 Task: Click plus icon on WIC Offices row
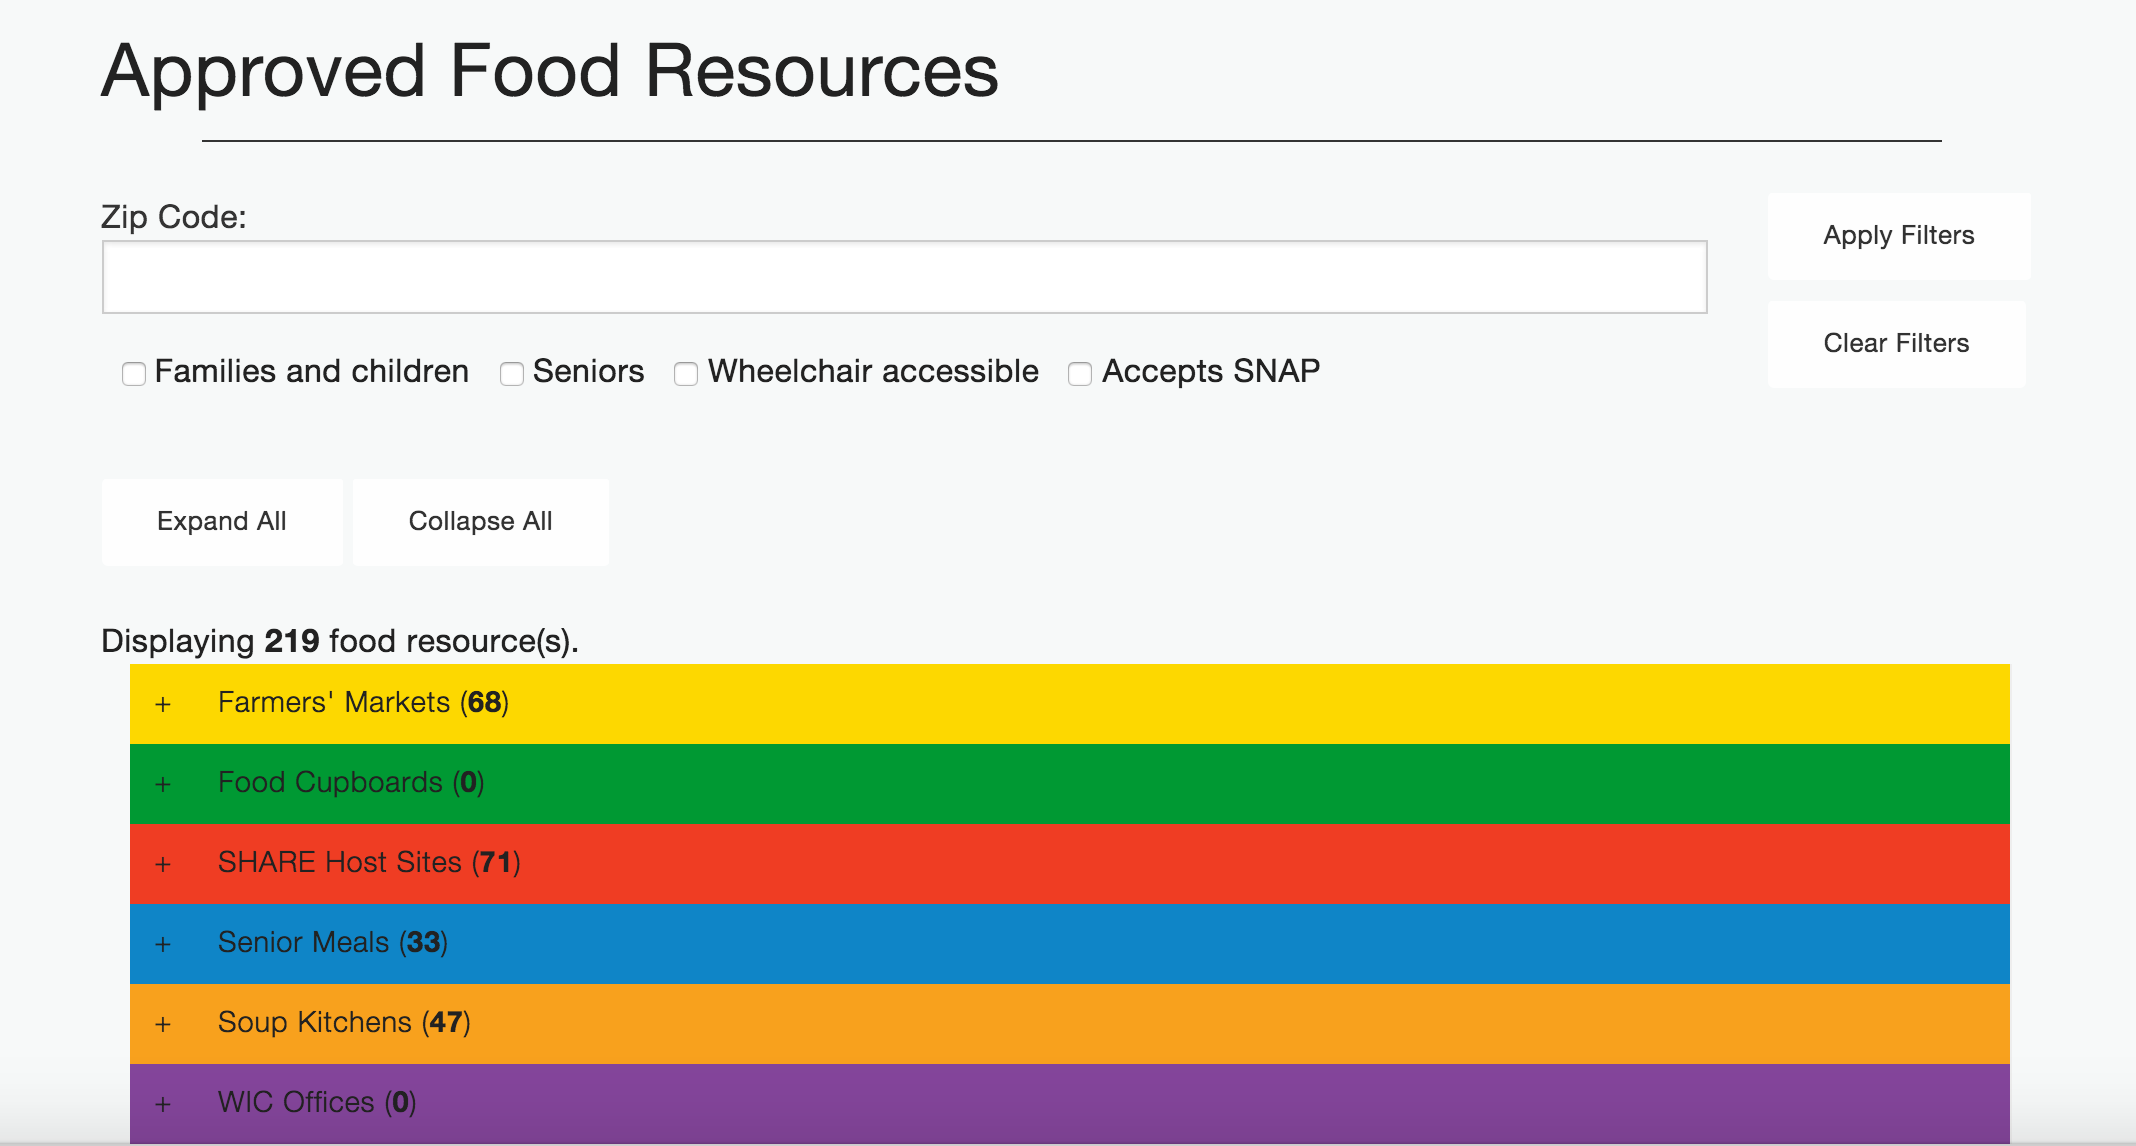[163, 1104]
